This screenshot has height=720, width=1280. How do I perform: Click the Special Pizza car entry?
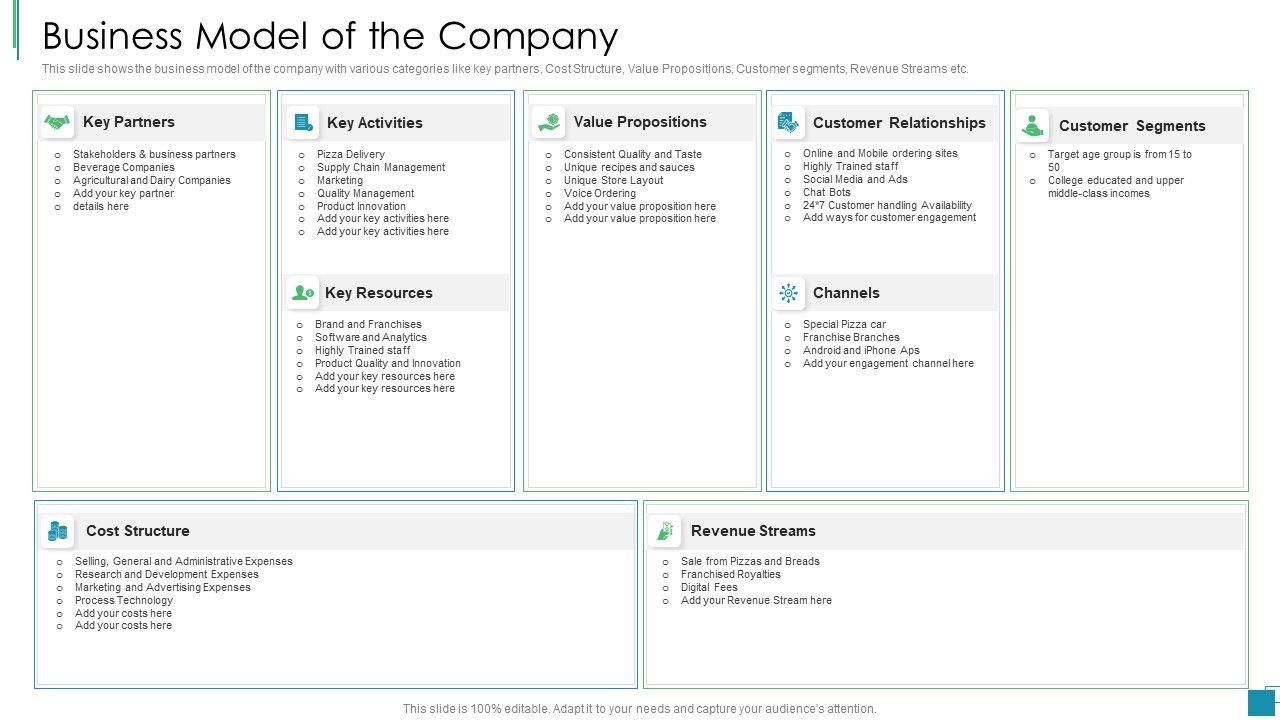click(x=844, y=324)
